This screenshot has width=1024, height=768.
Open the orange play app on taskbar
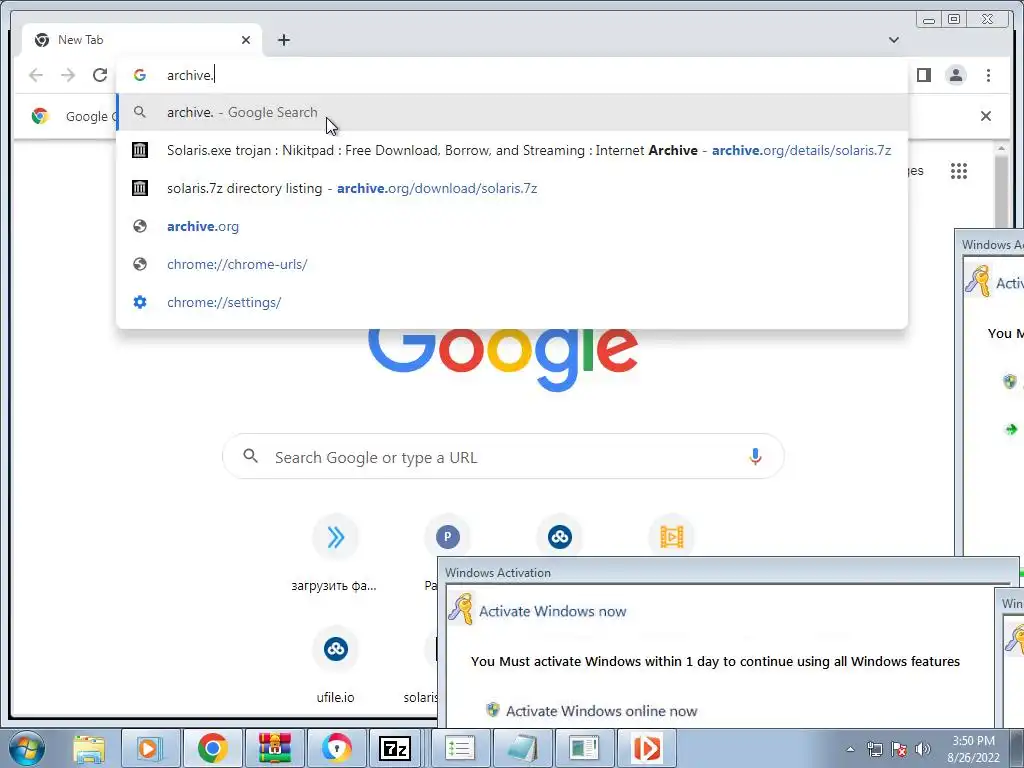(647, 748)
